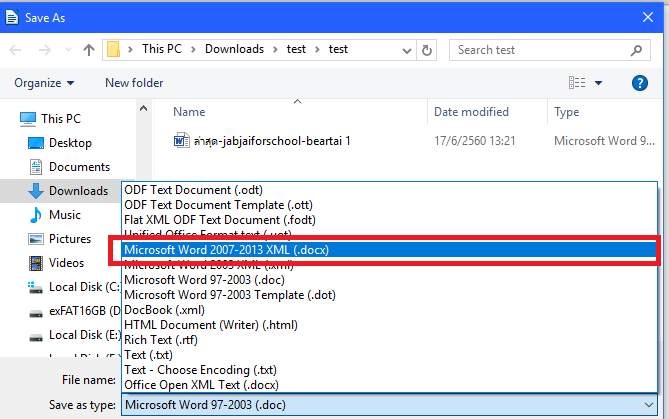Open Downloads in the navigation pane
This screenshot has height=419, width=669.
68,191
